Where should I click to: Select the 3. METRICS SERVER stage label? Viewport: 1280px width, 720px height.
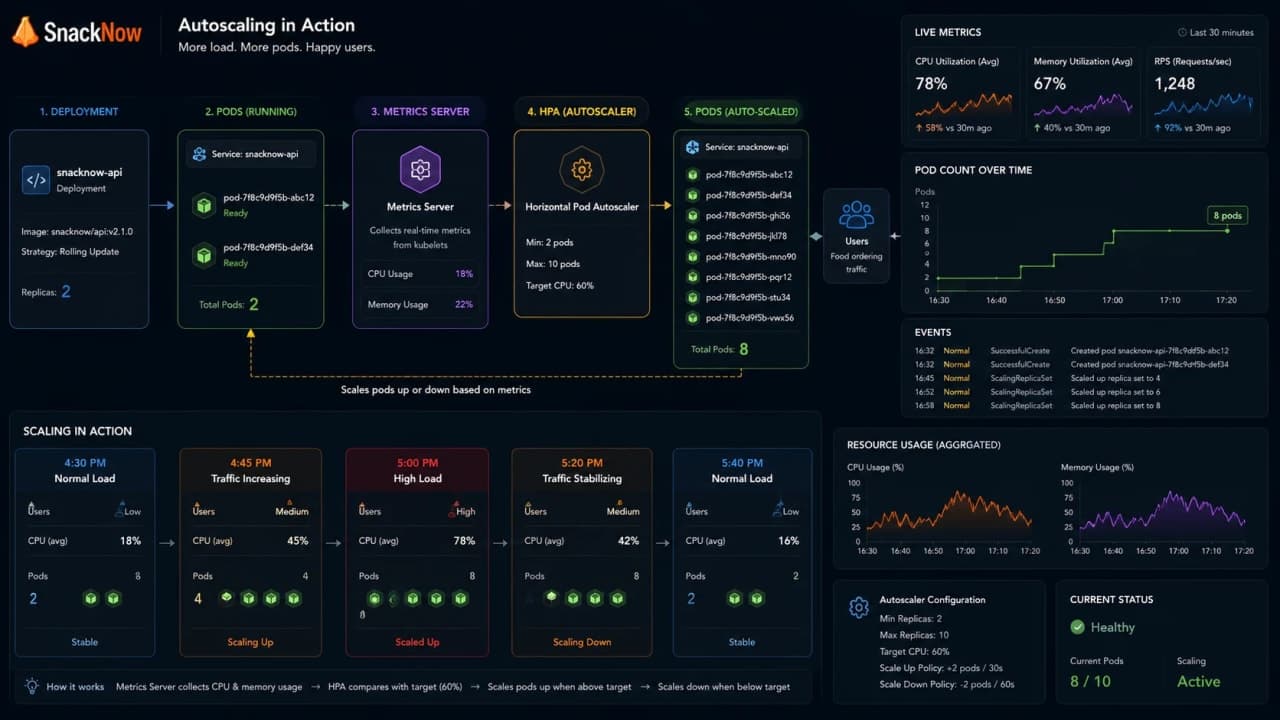[420, 112]
